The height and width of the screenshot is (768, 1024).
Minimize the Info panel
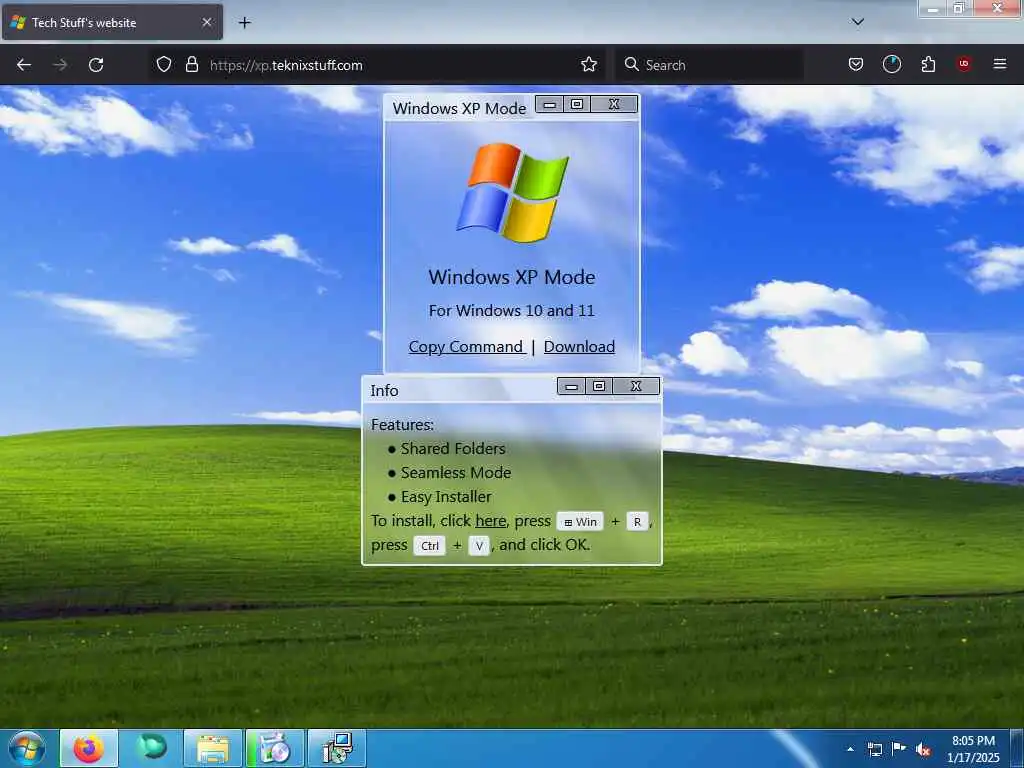click(x=571, y=387)
